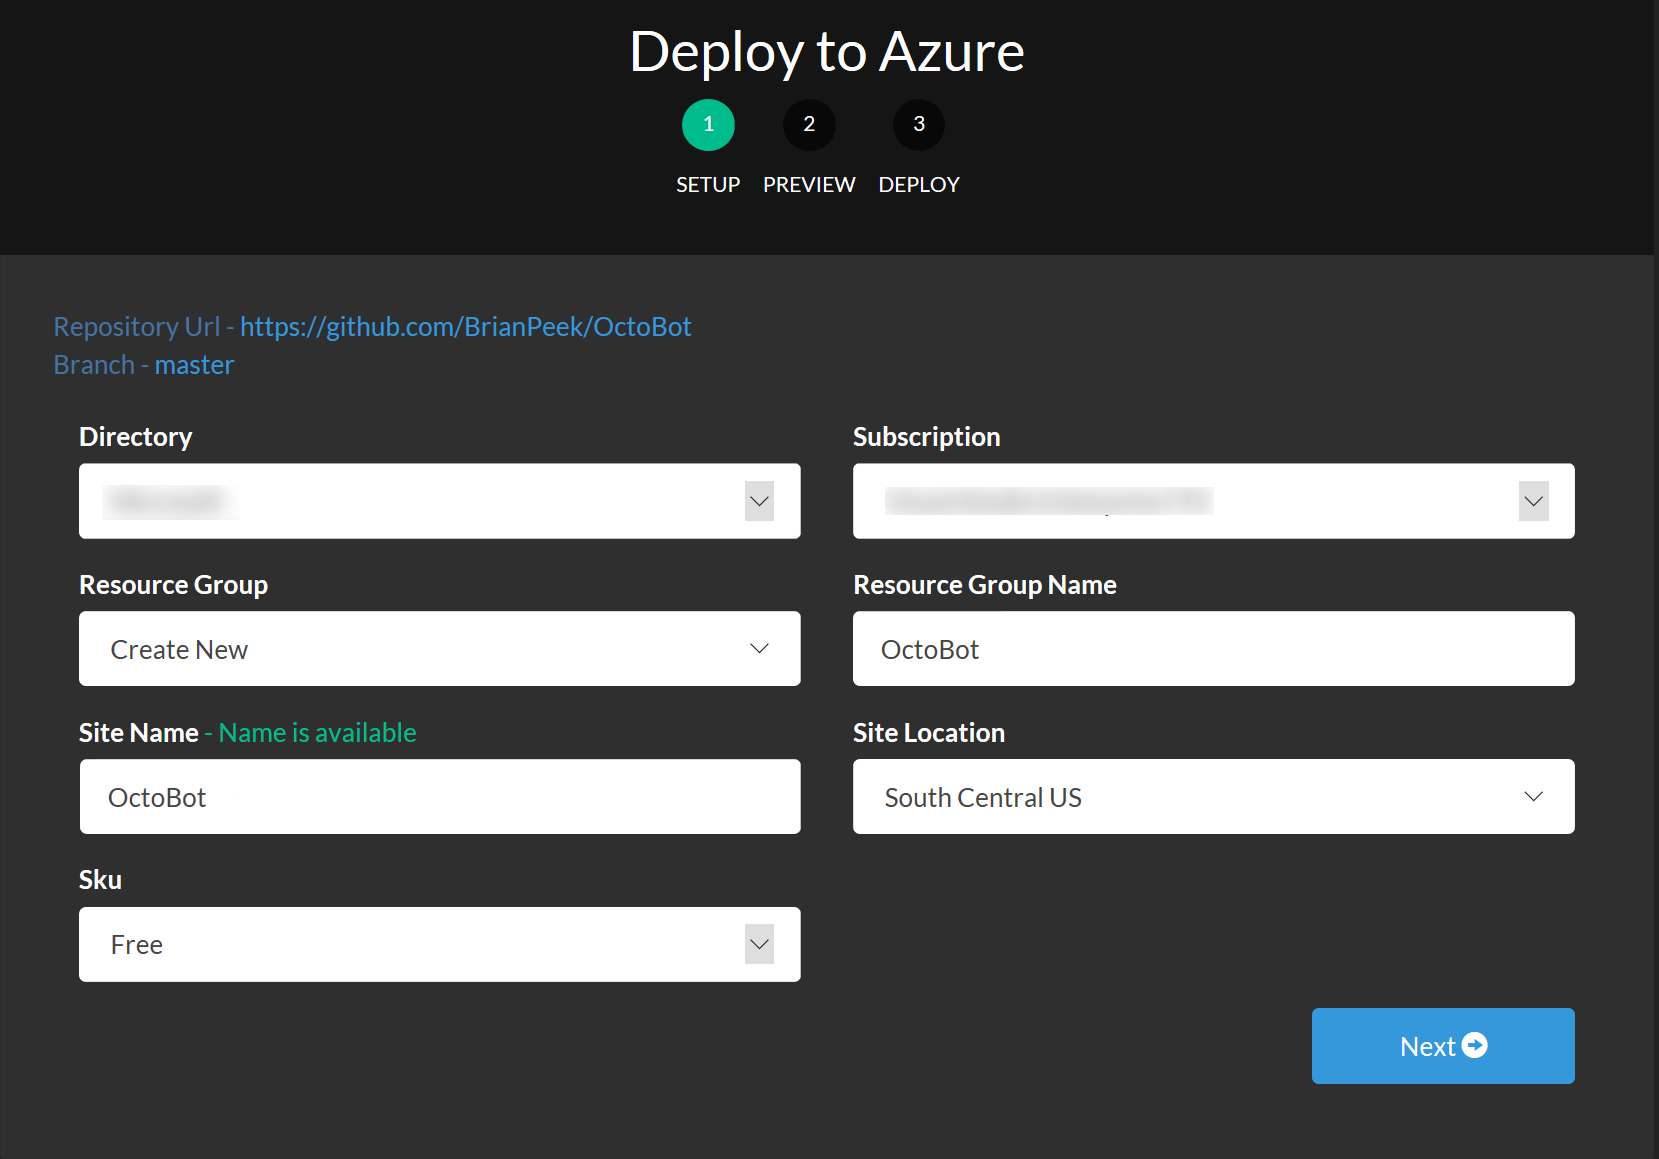Screen dimensions: 1659x1159
Task: Select the SETUP step label
Action: (x=708, y=184)
